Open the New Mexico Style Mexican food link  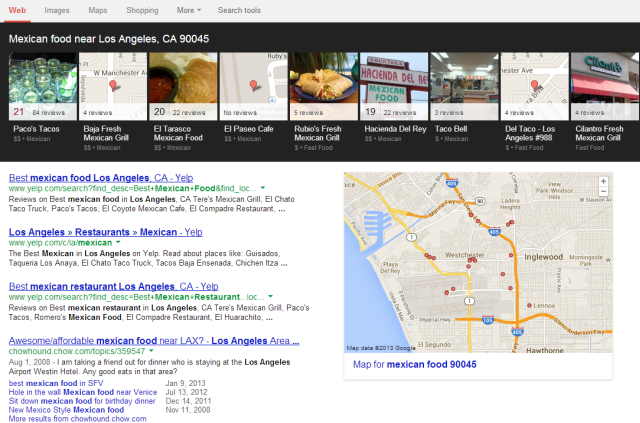point(66,410)
